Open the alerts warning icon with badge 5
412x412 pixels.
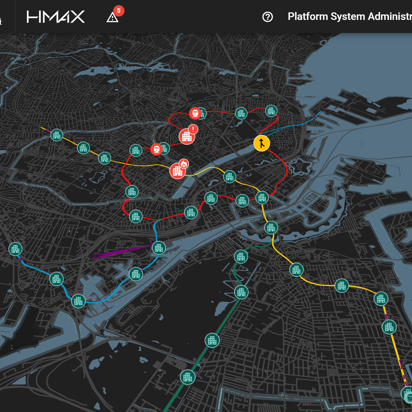[x=113, y=17]
